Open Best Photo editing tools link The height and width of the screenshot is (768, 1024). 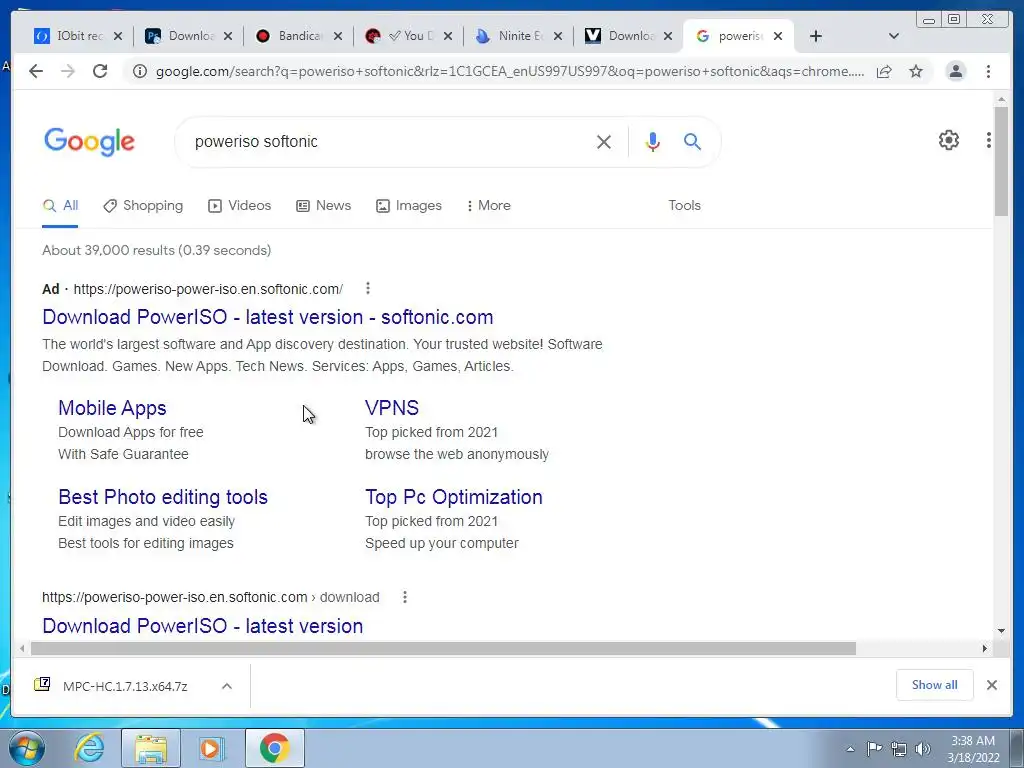click(x=163, y=497)
